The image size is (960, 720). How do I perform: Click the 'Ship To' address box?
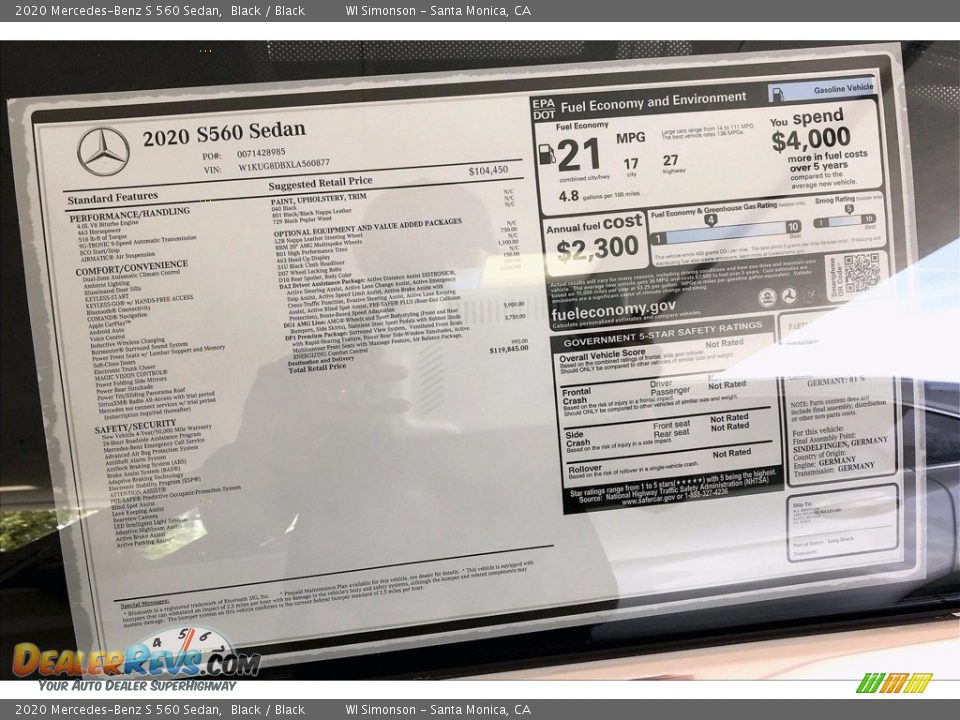(842, 522)
